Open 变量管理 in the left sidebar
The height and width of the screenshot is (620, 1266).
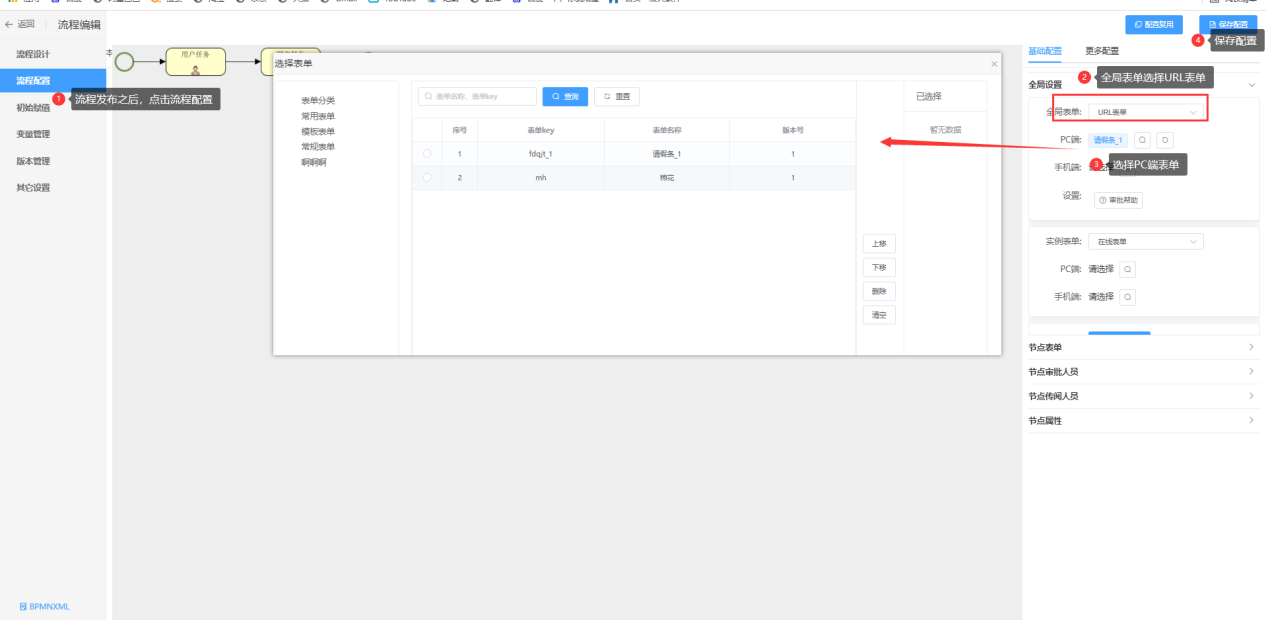tap(33, 134)
